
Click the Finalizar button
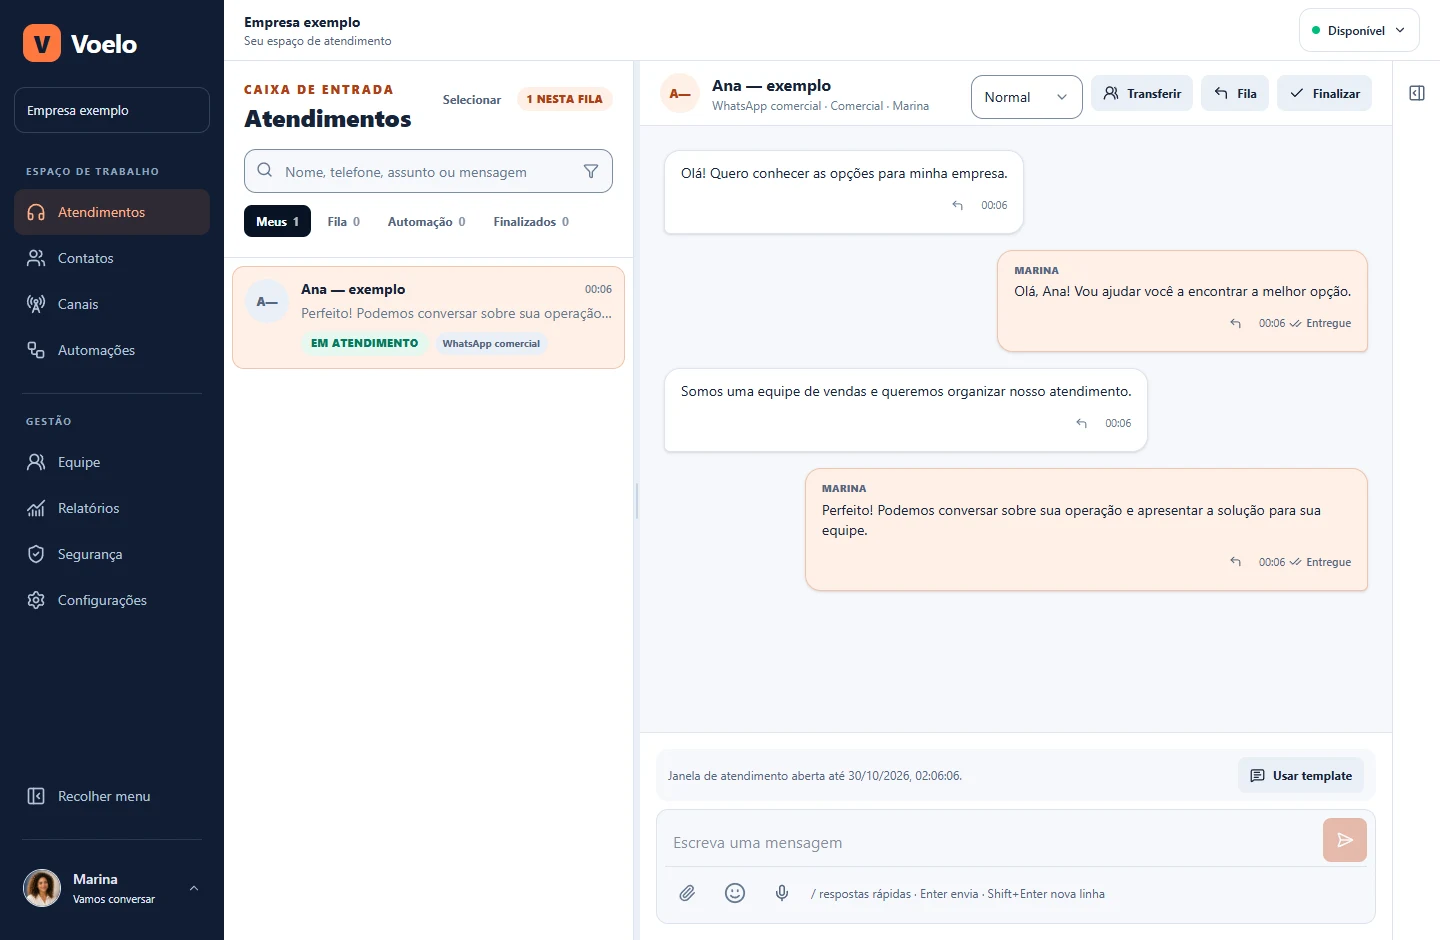(1325, 93)
